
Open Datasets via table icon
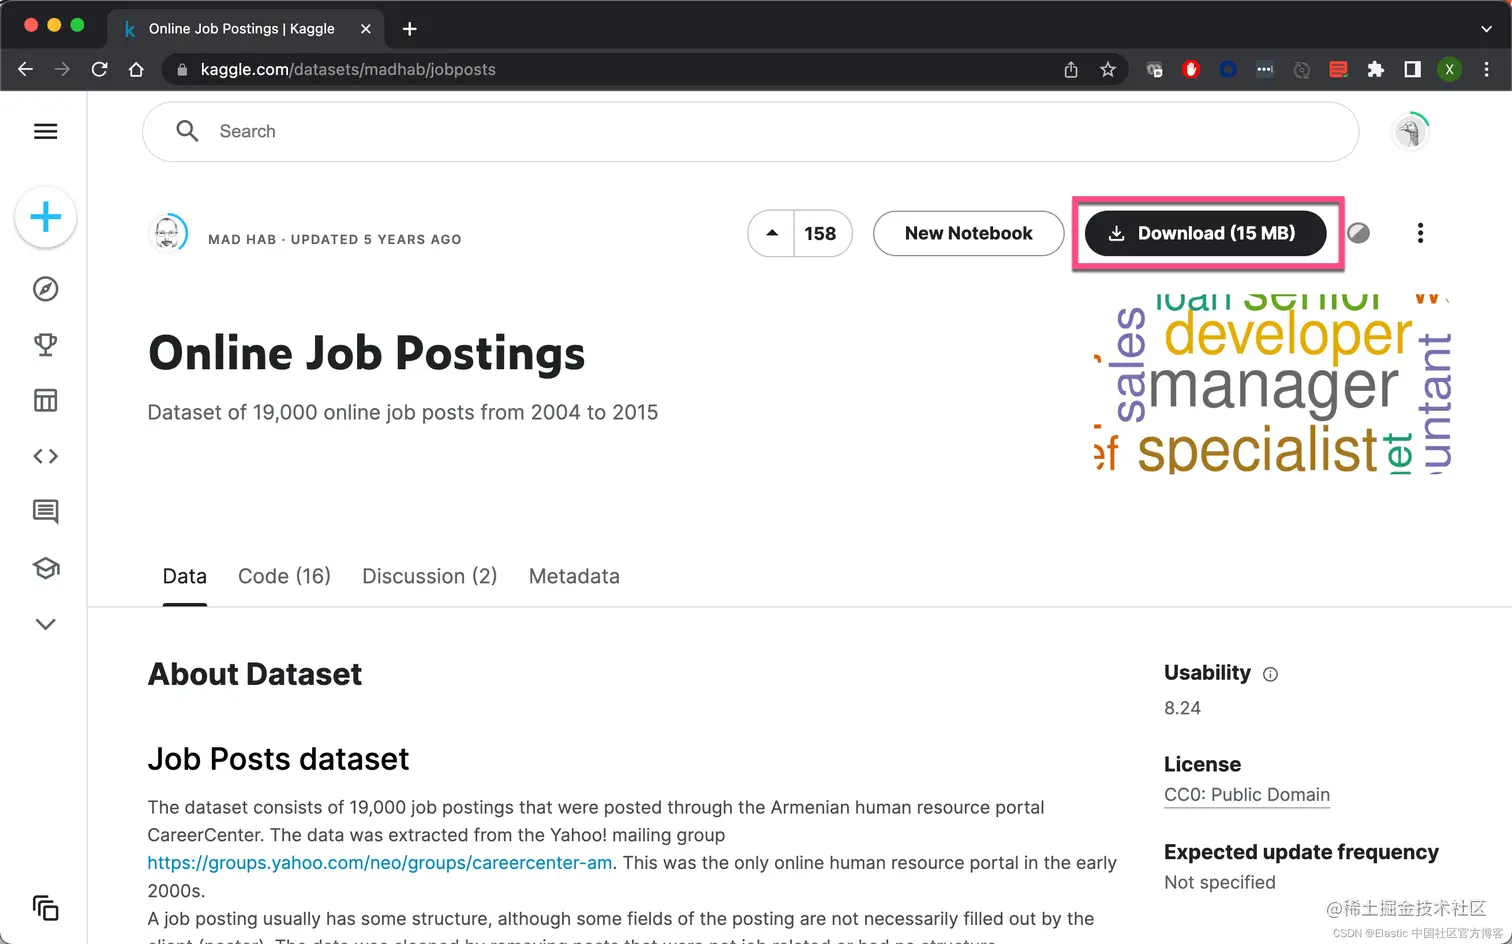46,401
